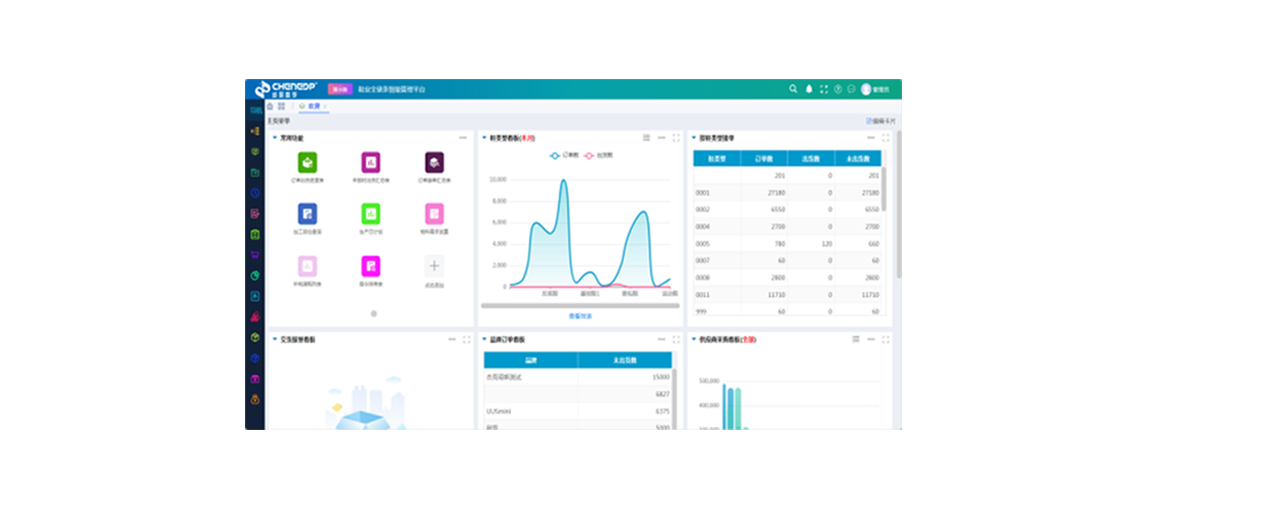This screenshot has width=1283, height=526.
Task: Click the four-square grid icon beside home
Action: (282, 106)
